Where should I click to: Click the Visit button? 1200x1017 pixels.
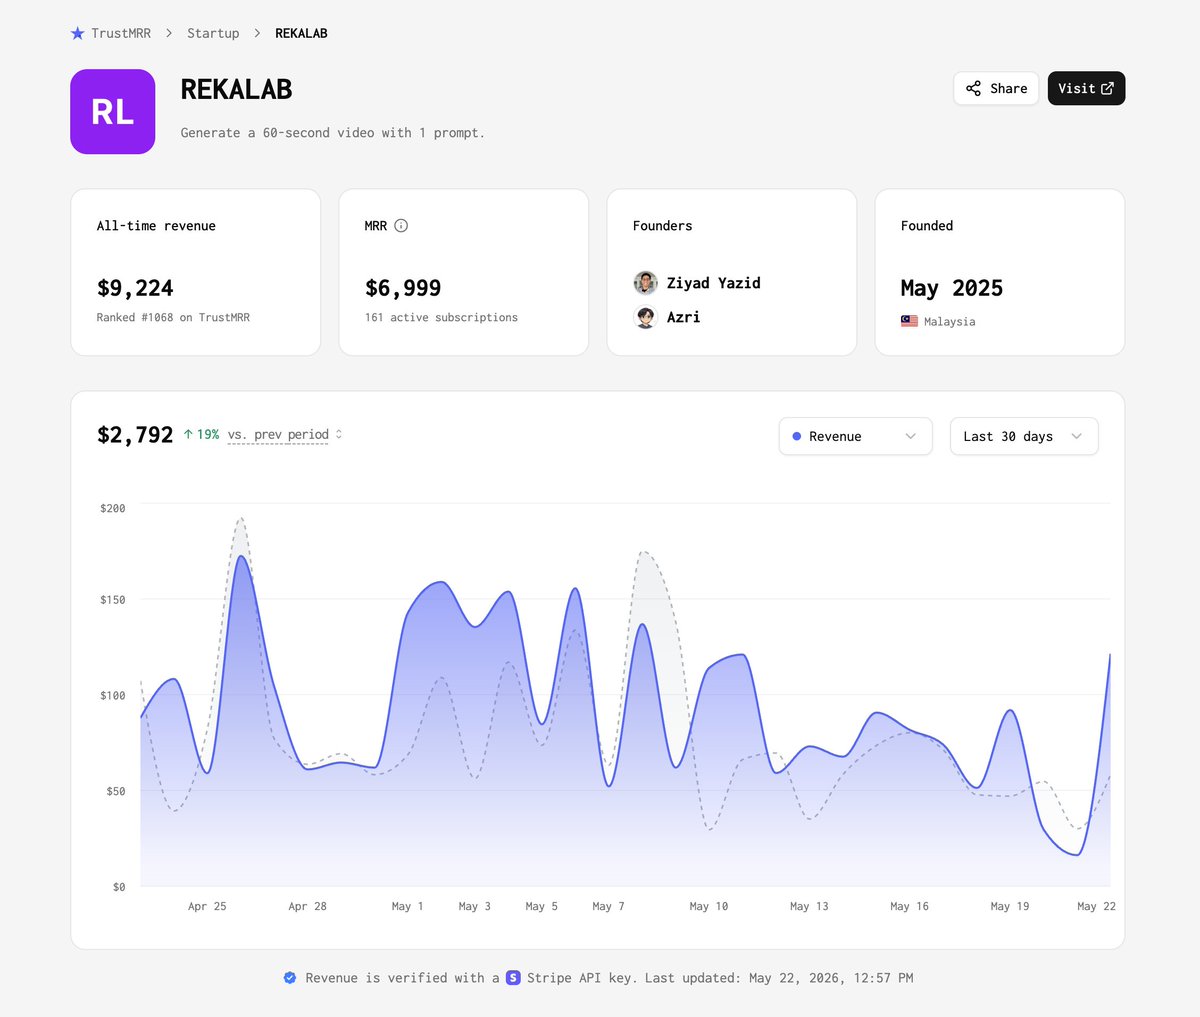pos(1086,88)
